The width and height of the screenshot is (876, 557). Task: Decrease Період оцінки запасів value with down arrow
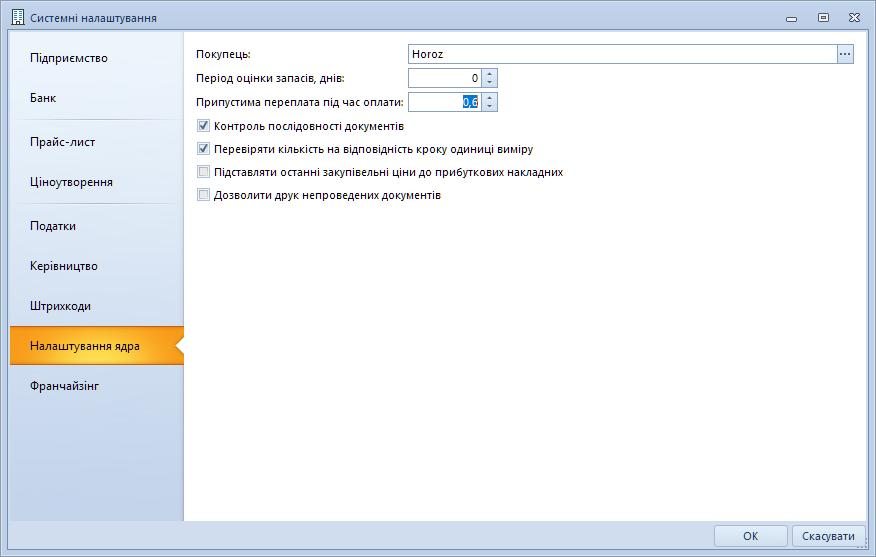click(489, 83)
